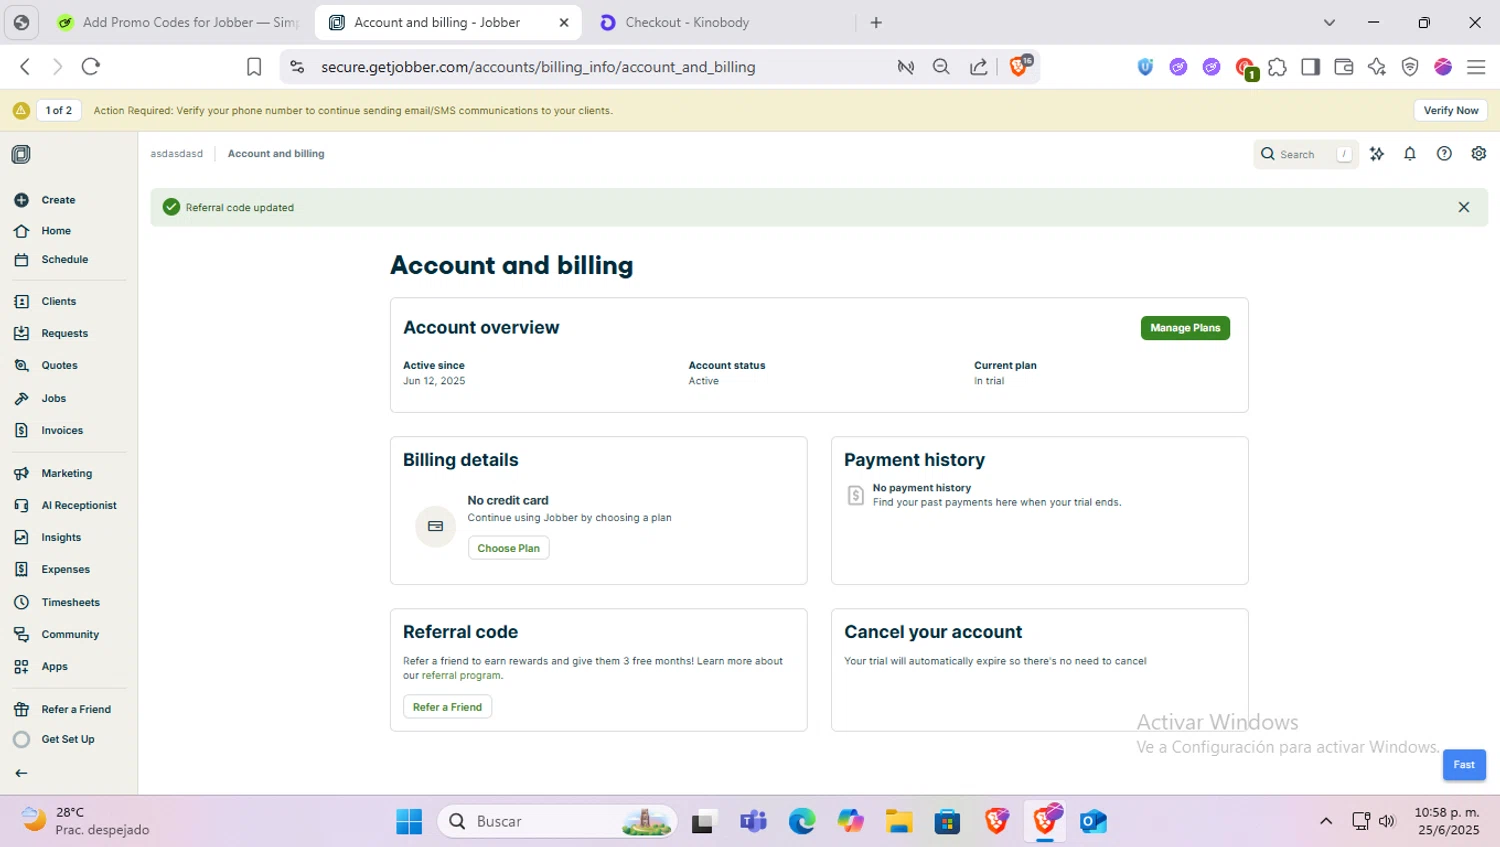Dismiss the Referral code updated banner

[x=1464, y=208]
